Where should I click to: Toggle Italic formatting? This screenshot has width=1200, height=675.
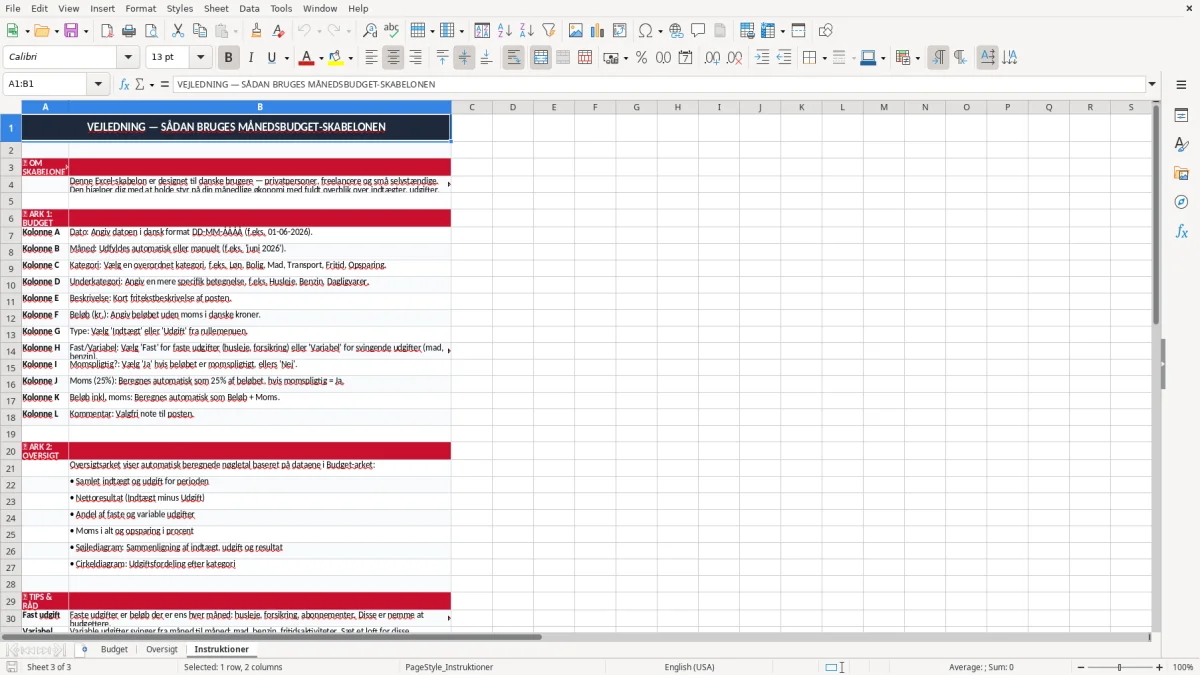[250, 58]
